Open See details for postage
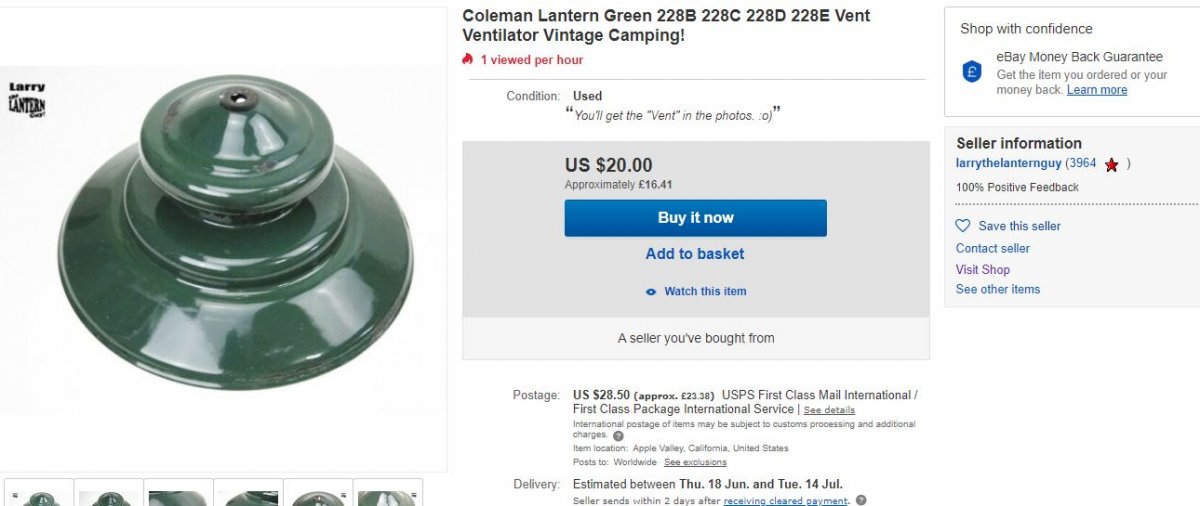The image size is (1200, 506). [x=829, y=410]
